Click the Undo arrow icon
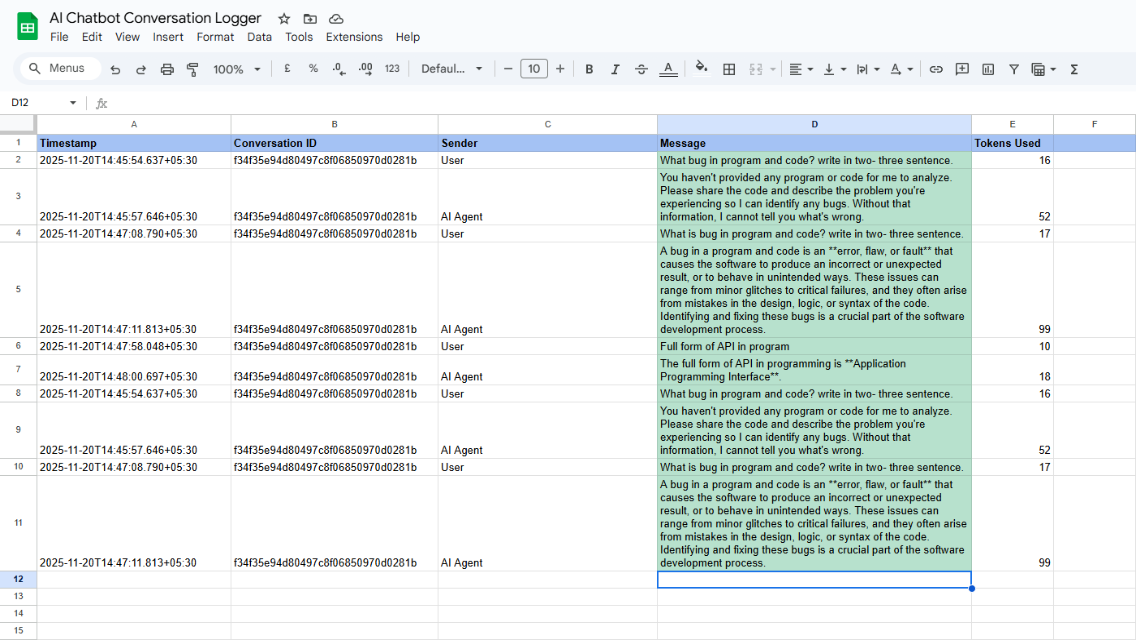The height and width of the screenshot is (640, 1136). 115,69
